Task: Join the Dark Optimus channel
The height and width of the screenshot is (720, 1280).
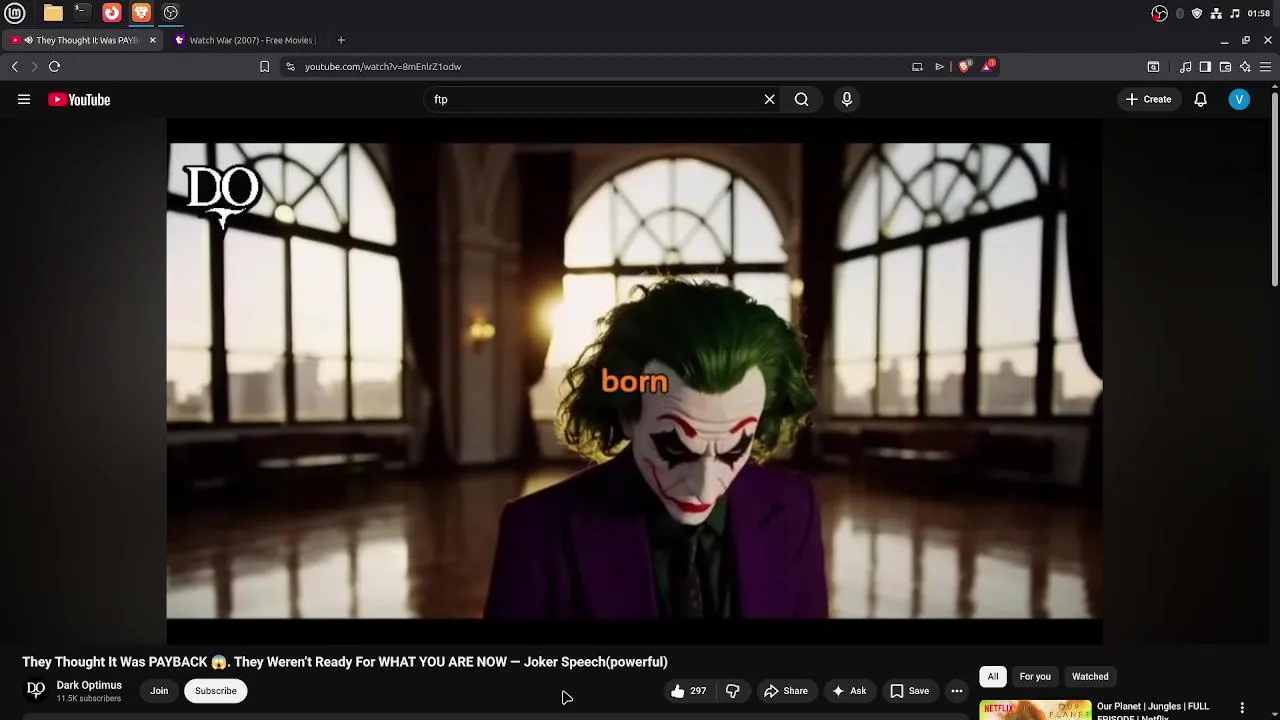Action: click(159, 691)
